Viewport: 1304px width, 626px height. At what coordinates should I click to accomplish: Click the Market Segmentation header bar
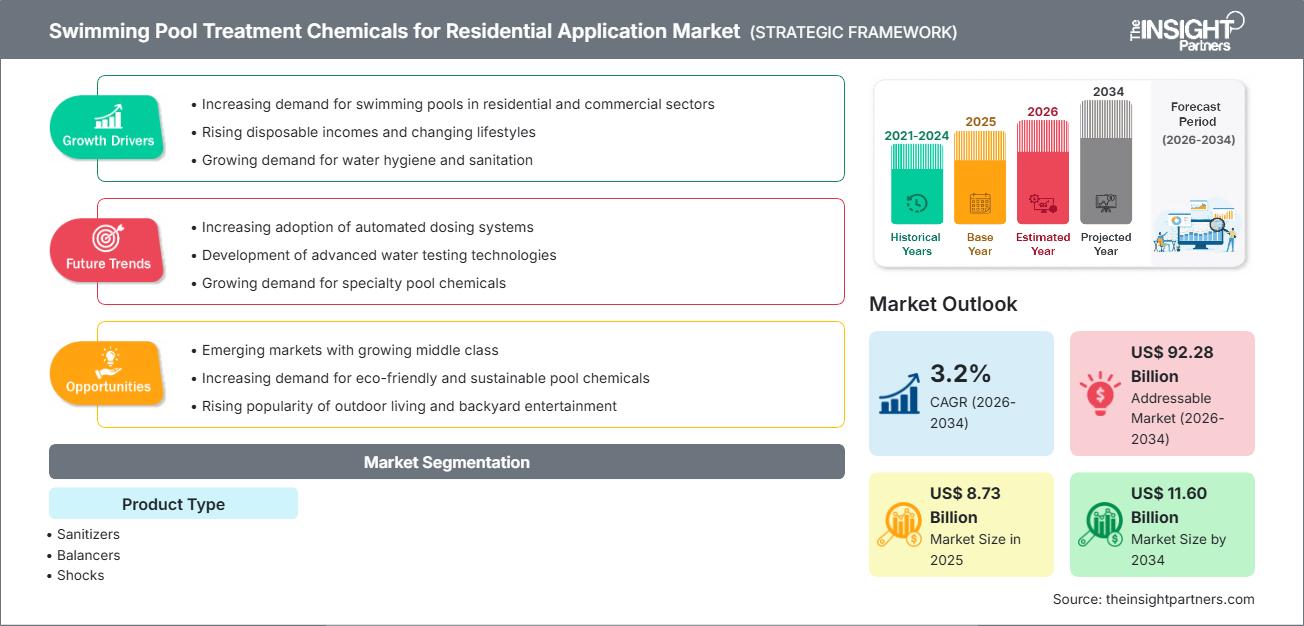[x=446, y=462]
